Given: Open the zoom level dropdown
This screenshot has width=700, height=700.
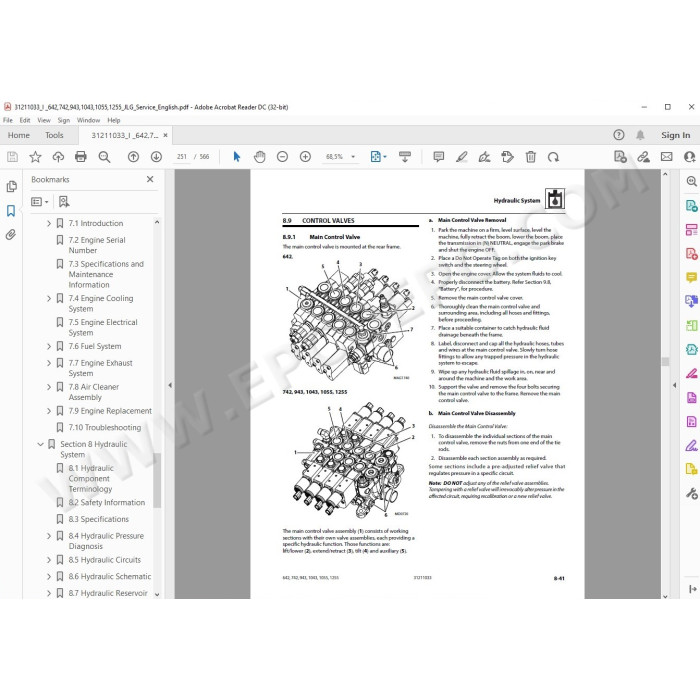Looking at the screenshot, I should [353, 157].
